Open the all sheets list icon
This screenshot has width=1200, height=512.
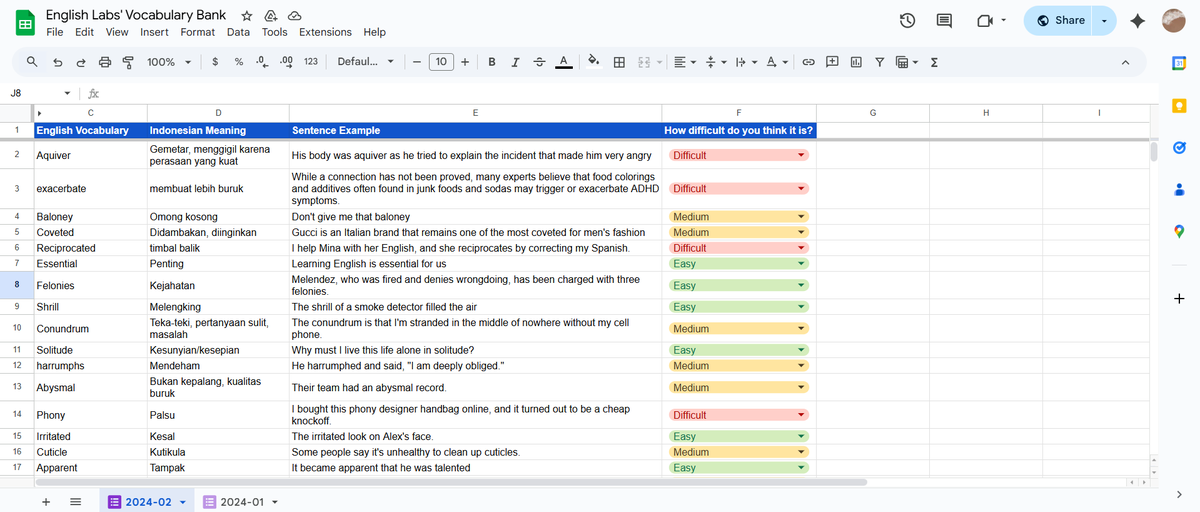click(x=75, y=501)
